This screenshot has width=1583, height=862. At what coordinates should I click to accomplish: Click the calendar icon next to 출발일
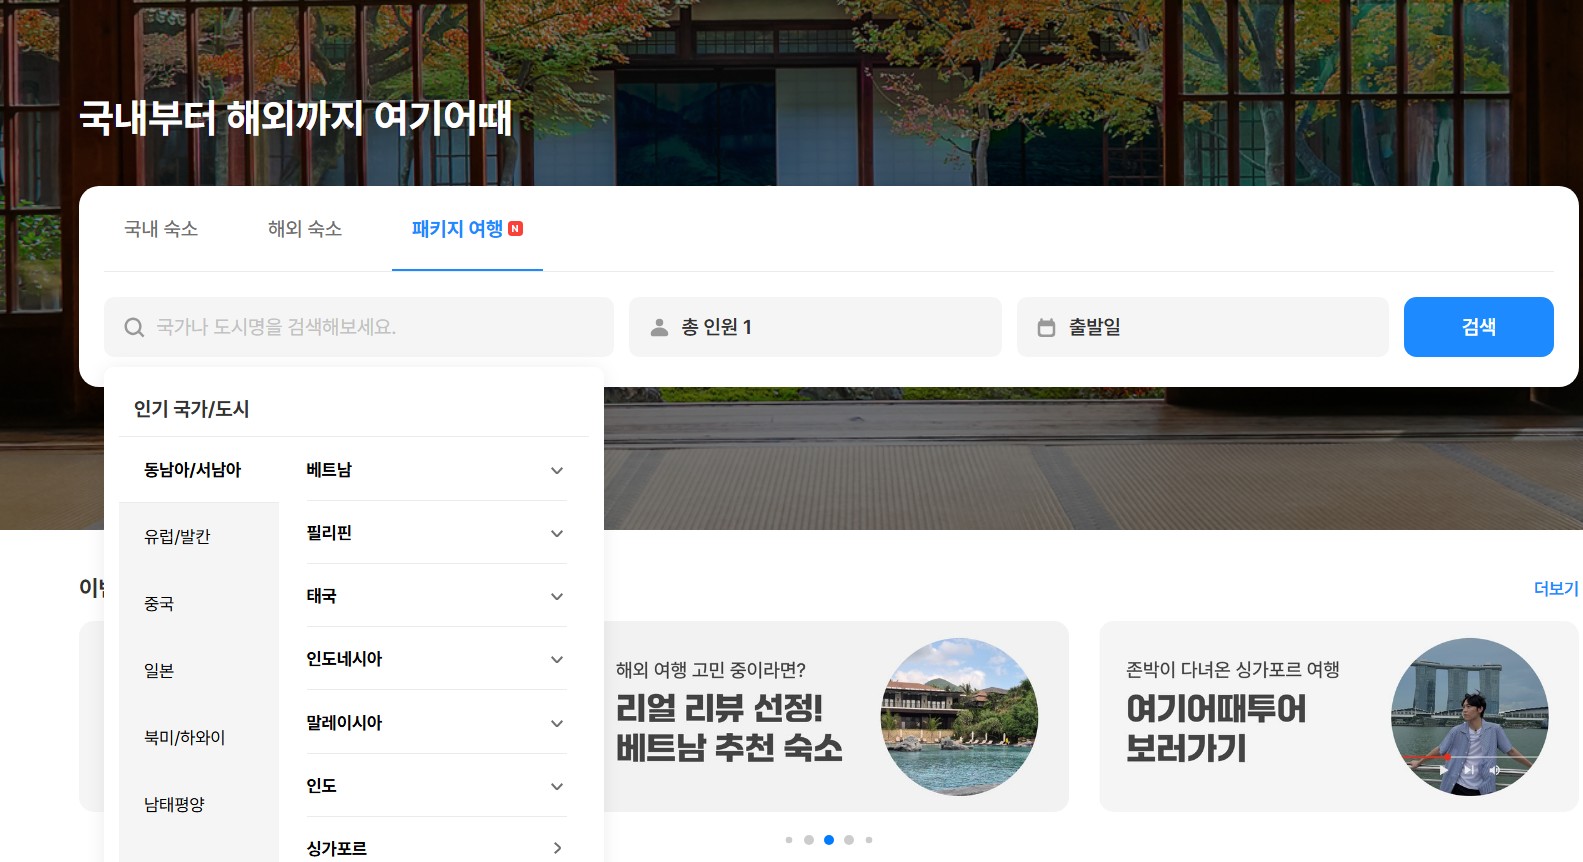click(x=1046, y=328)
